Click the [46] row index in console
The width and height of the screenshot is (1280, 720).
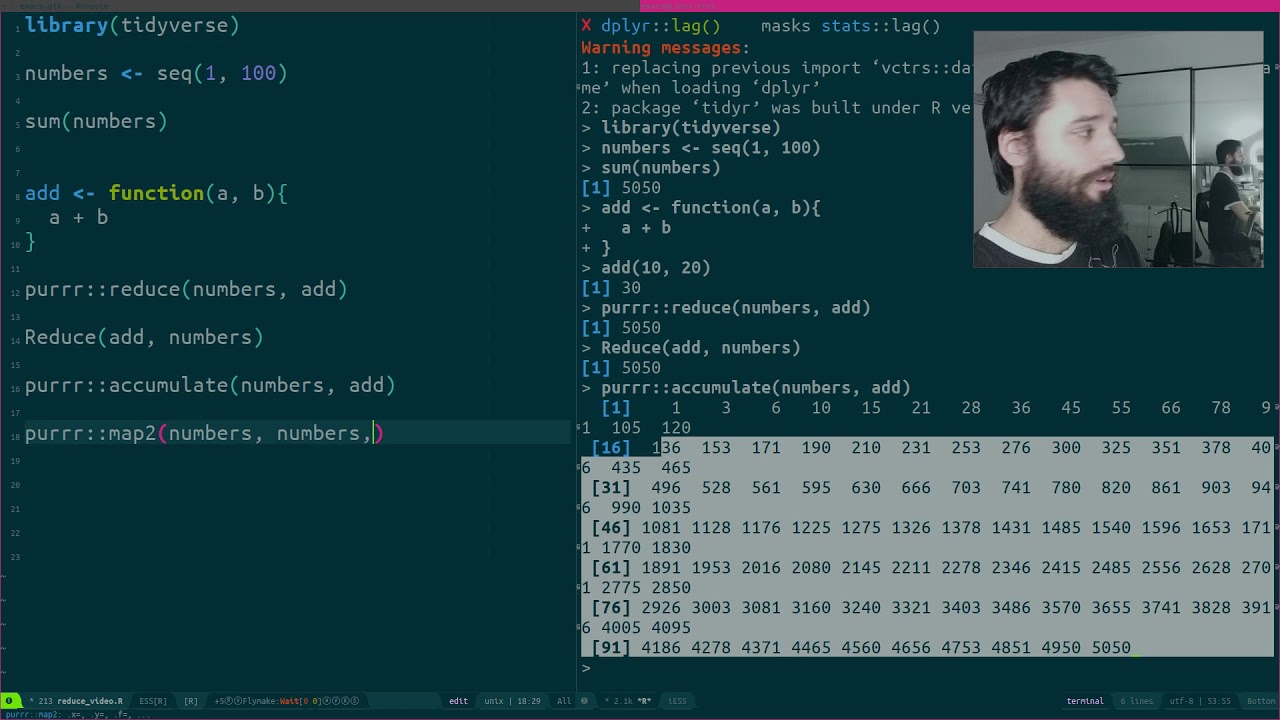pyautogui.click(x=611, y=527)
